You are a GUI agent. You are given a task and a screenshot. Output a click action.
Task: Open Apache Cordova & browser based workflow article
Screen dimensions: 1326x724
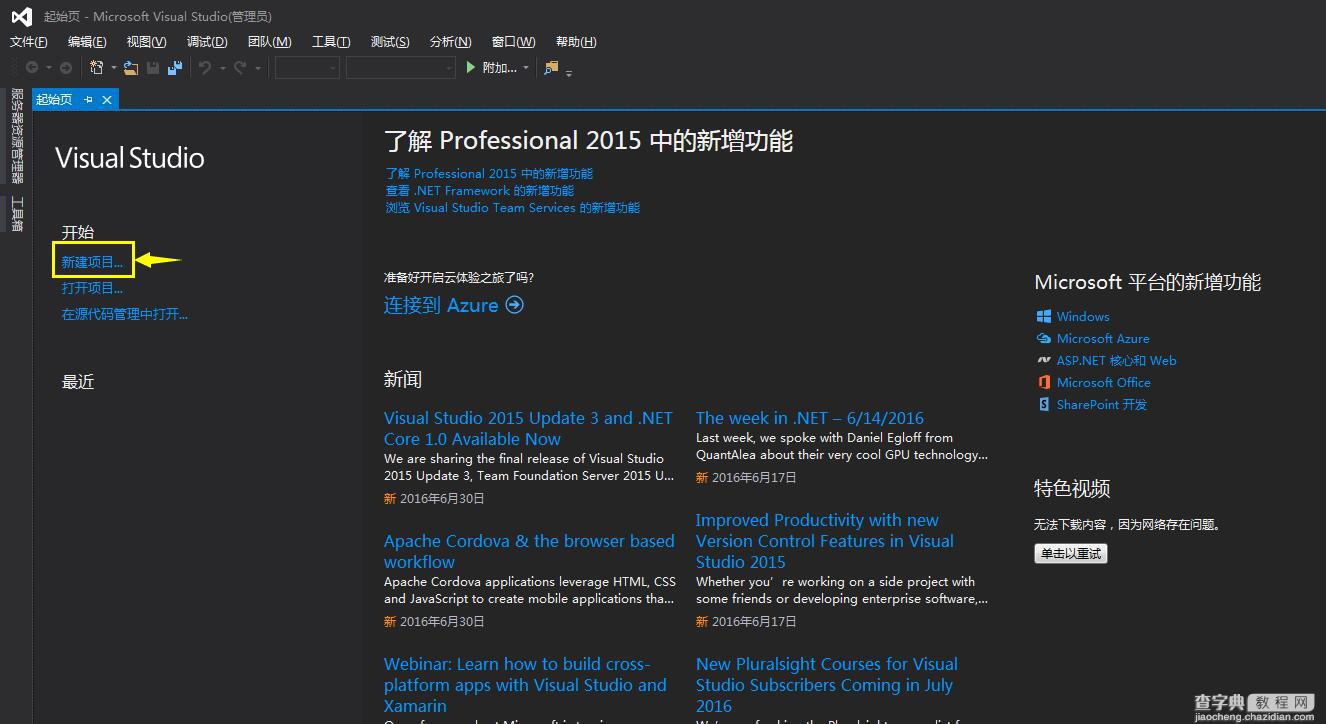click(529, 551)
